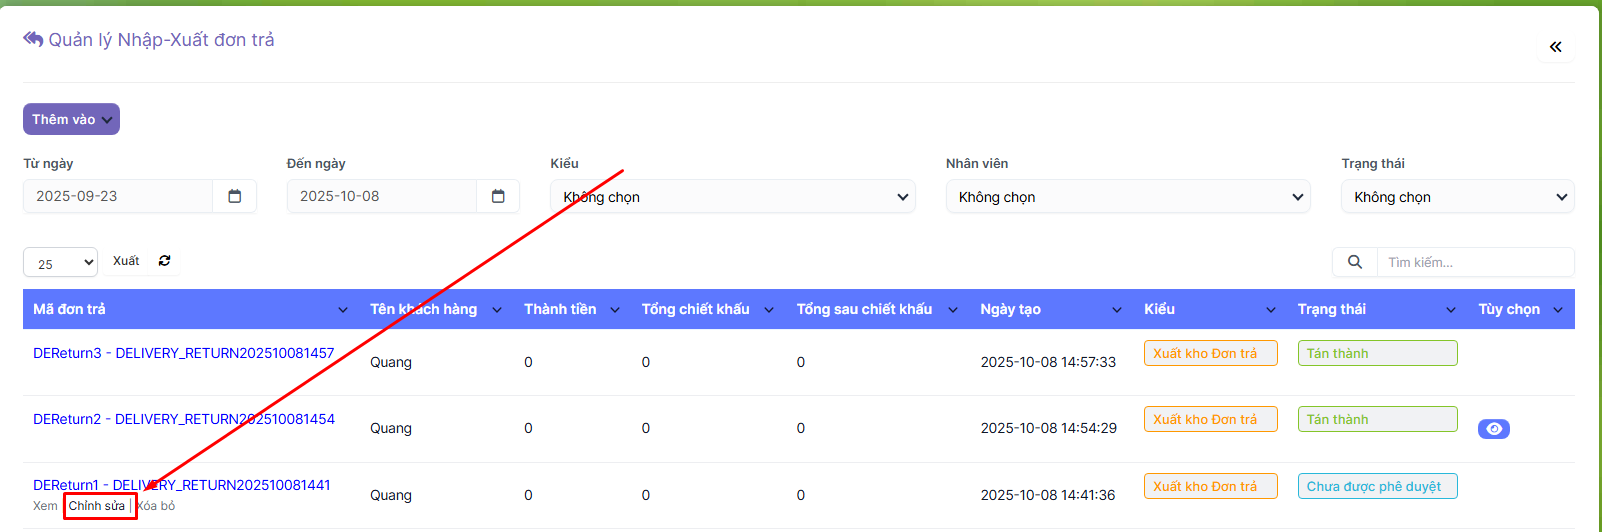
Task: Focus the Tìm kiếm search field
Action: (1474, 262)
